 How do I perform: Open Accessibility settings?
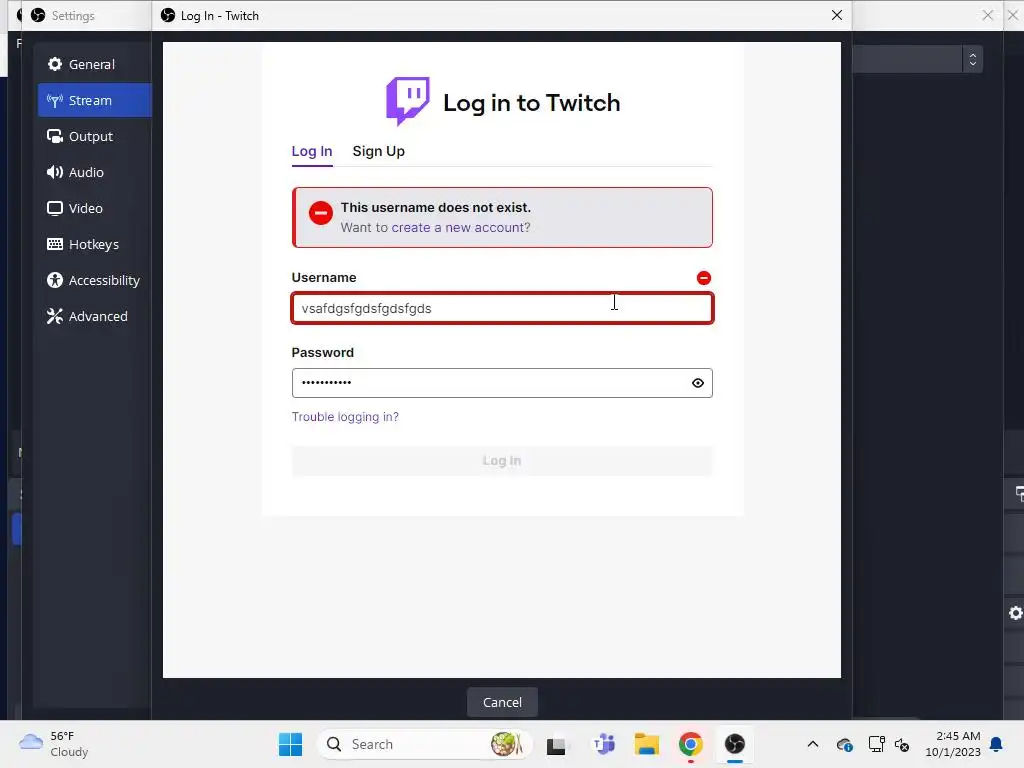point(94,280)
